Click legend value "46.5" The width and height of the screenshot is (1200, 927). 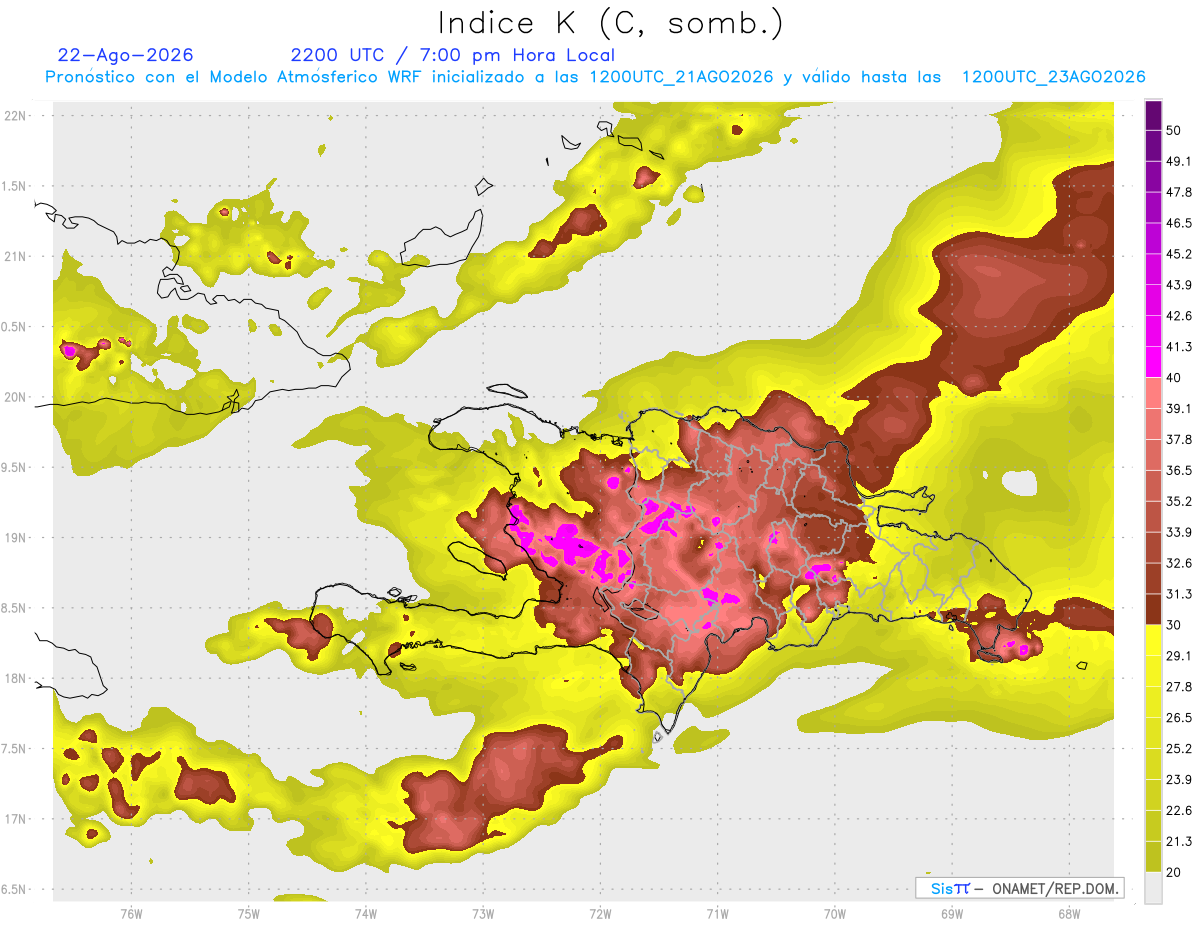(1178, 223)
